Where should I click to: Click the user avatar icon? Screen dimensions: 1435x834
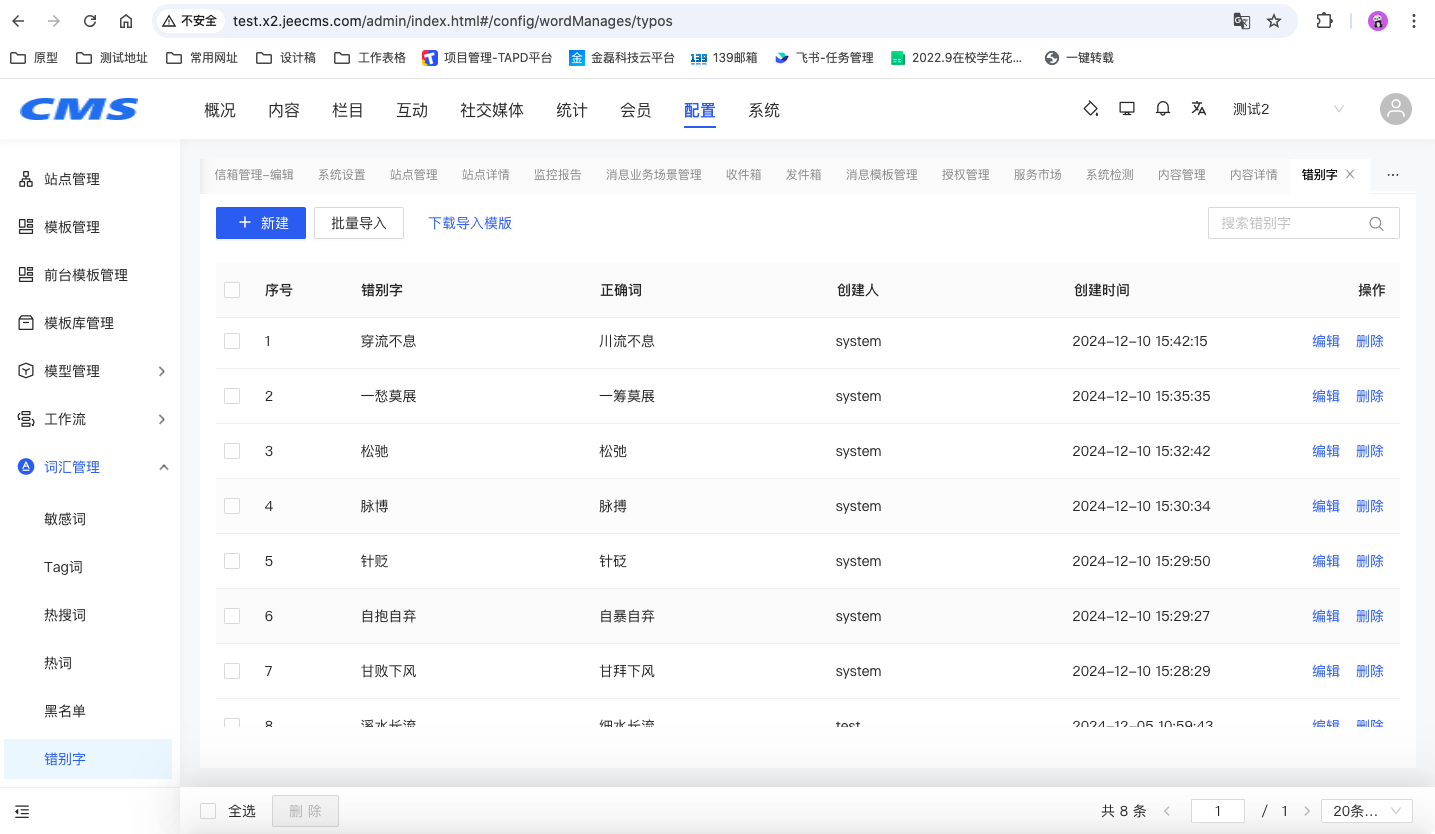pos(1395,109)
